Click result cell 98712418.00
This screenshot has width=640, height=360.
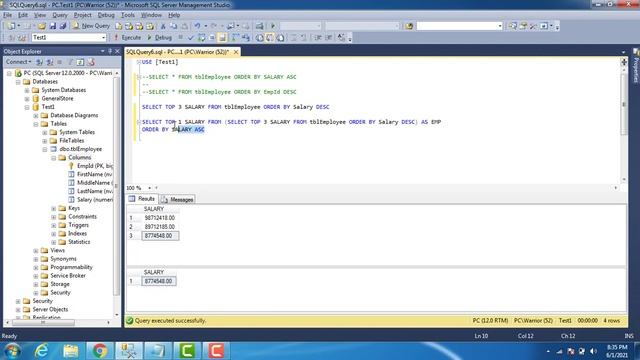[x=160, y=218]
